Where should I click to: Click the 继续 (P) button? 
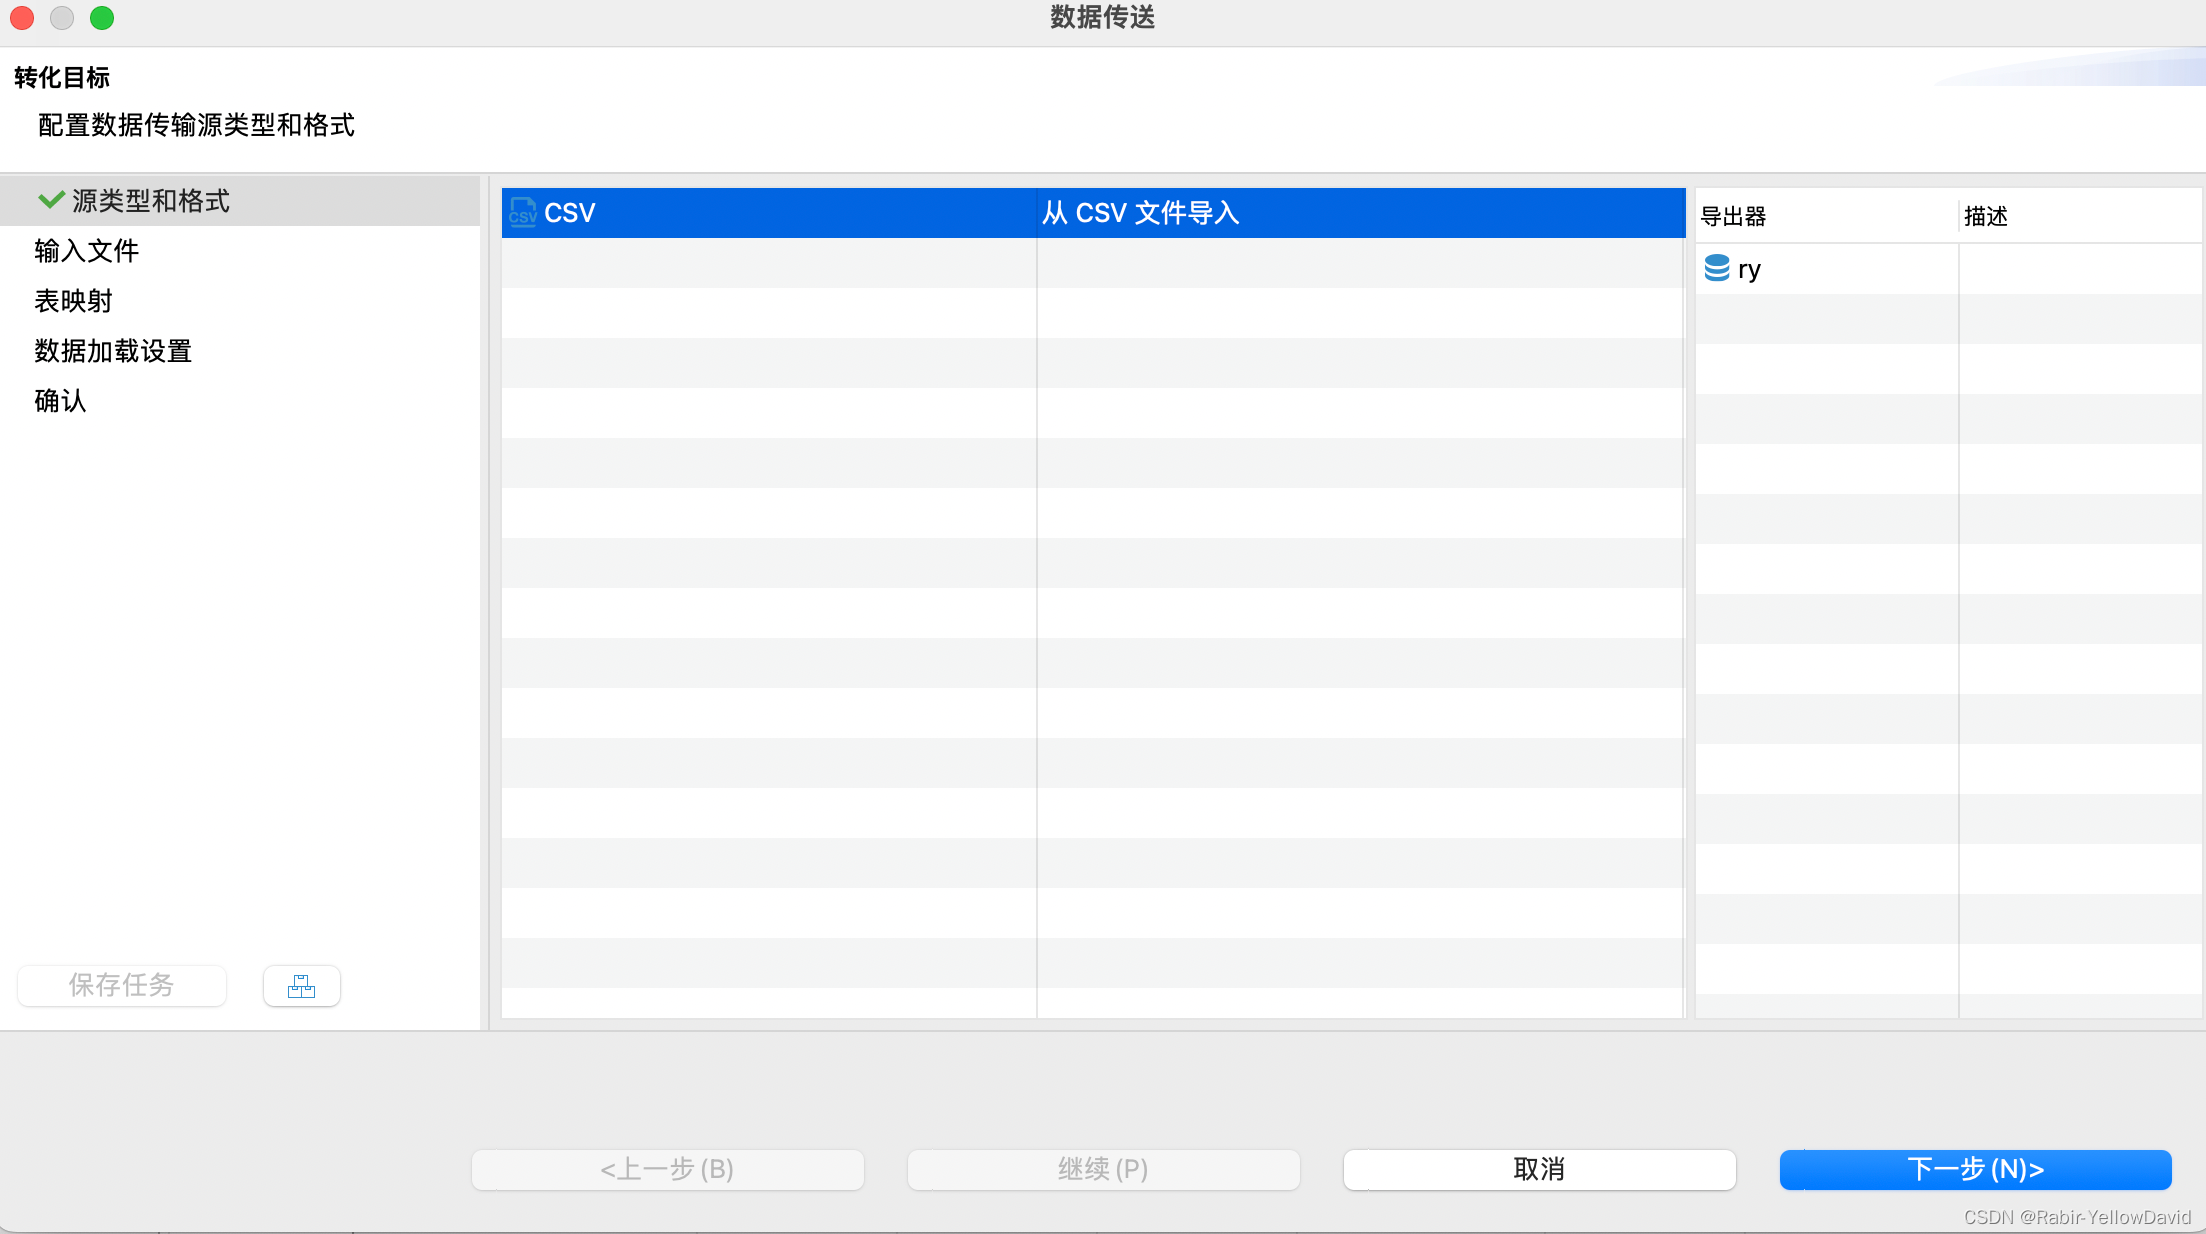pos(1104,1169)
